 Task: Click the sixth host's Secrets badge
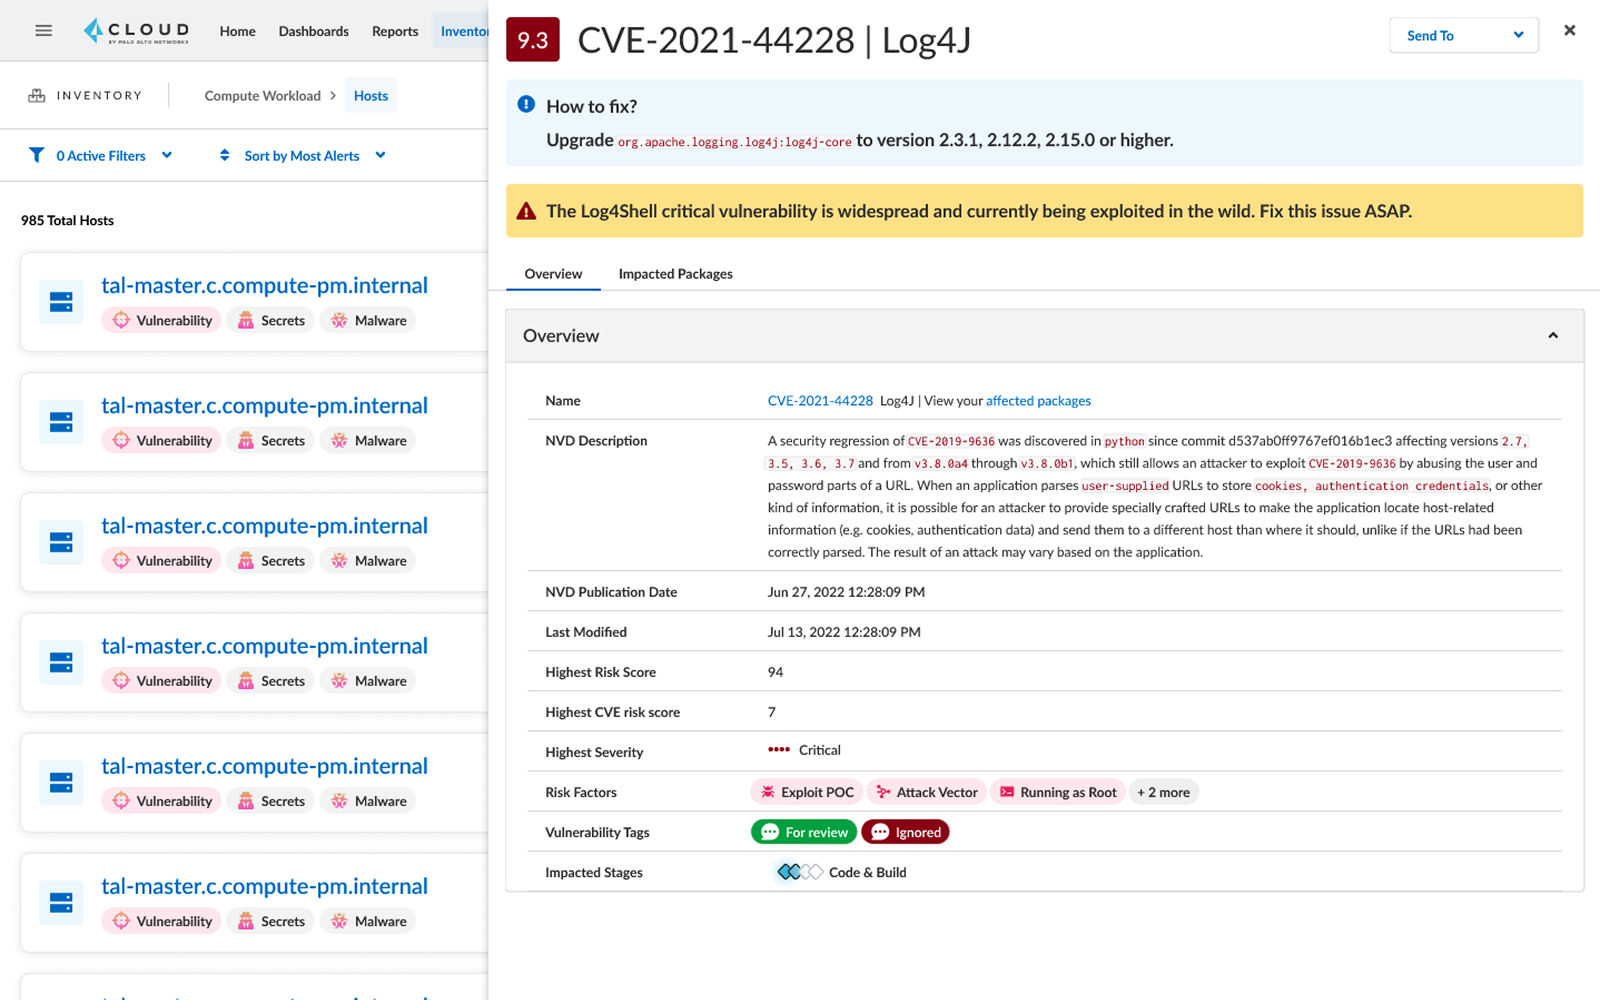(271, 920)
